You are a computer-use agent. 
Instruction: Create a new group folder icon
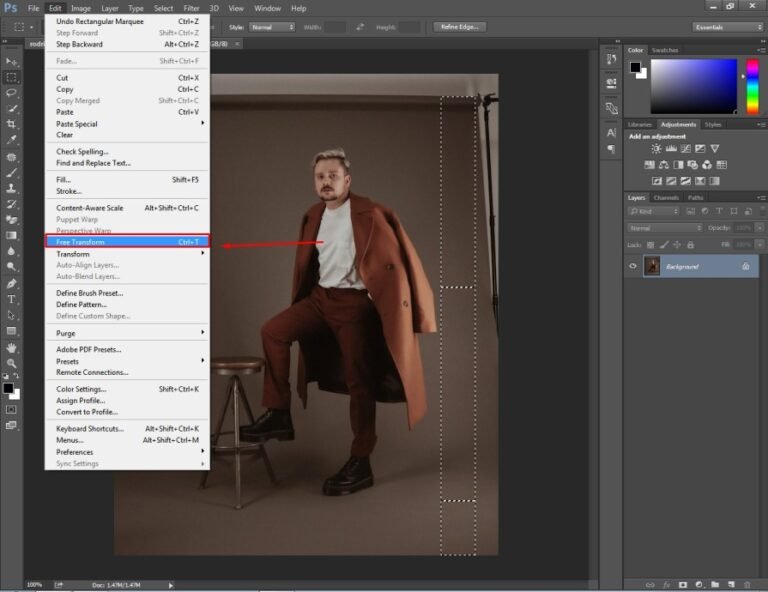715,585
